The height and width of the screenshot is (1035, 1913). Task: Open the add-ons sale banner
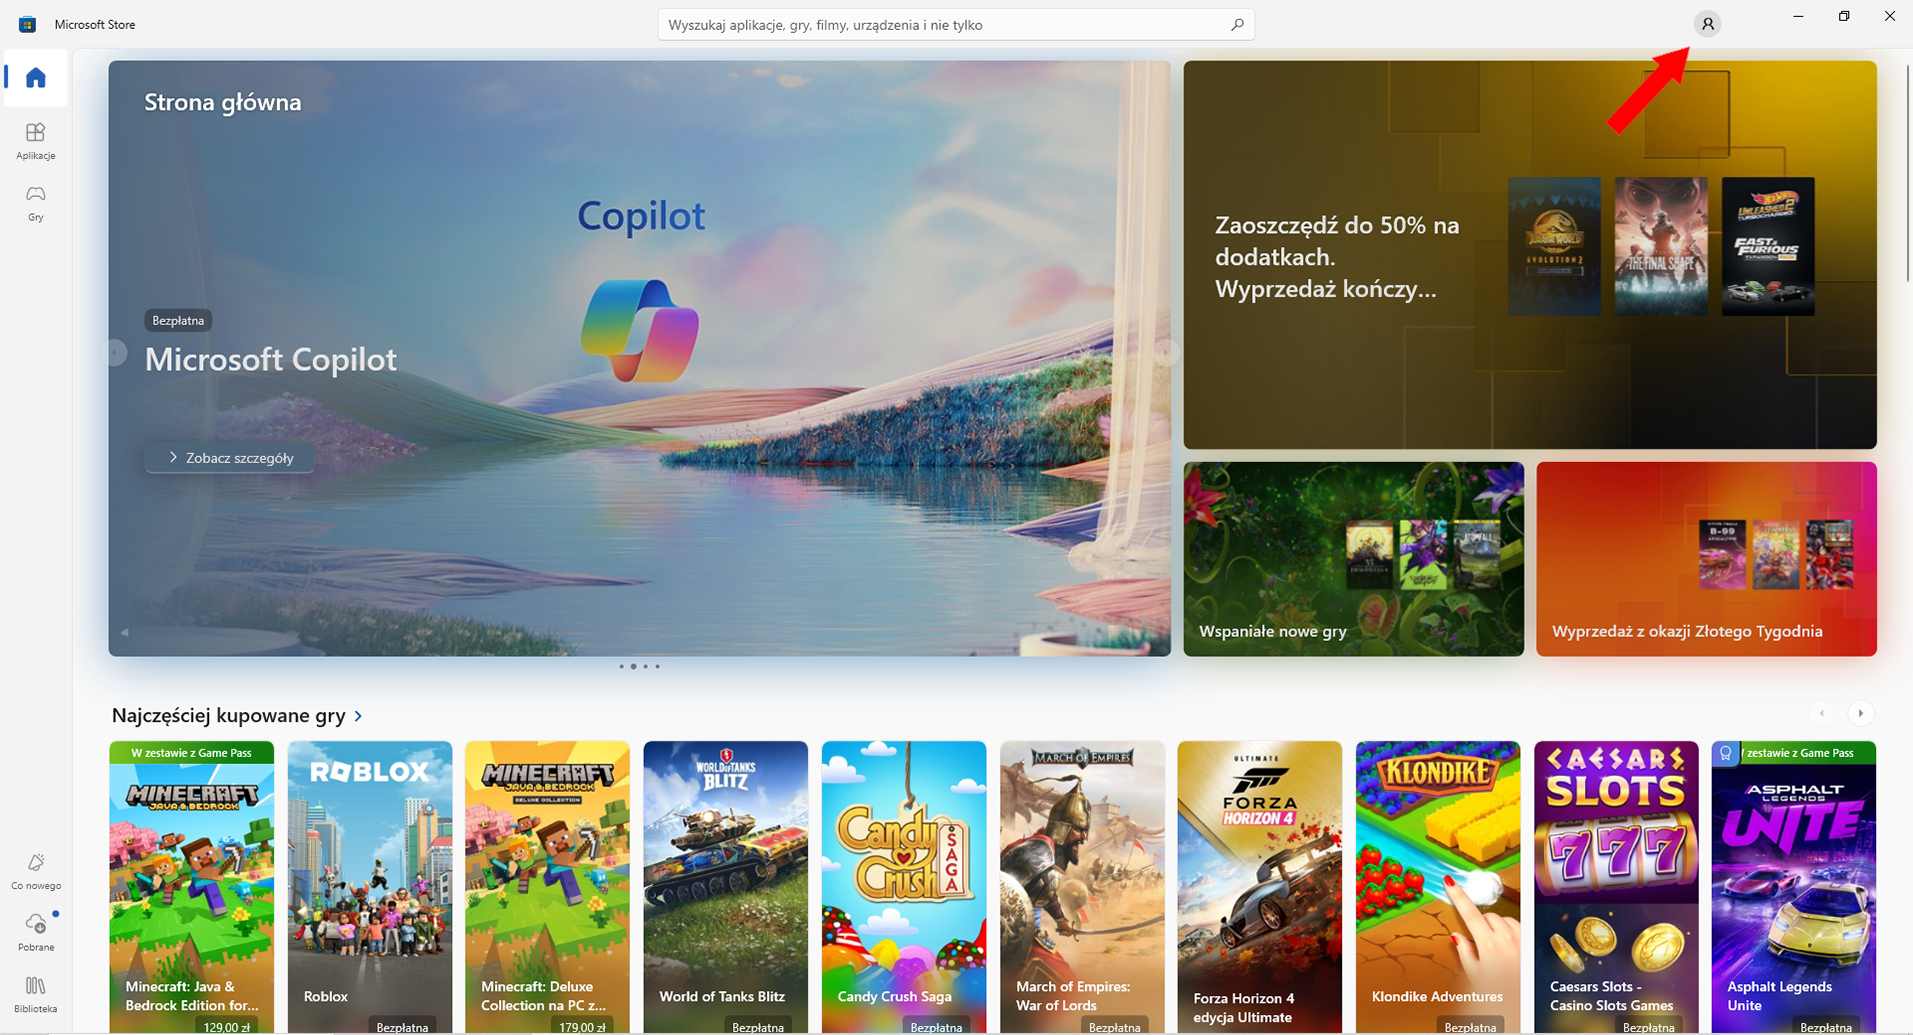tap(1530, 255)
